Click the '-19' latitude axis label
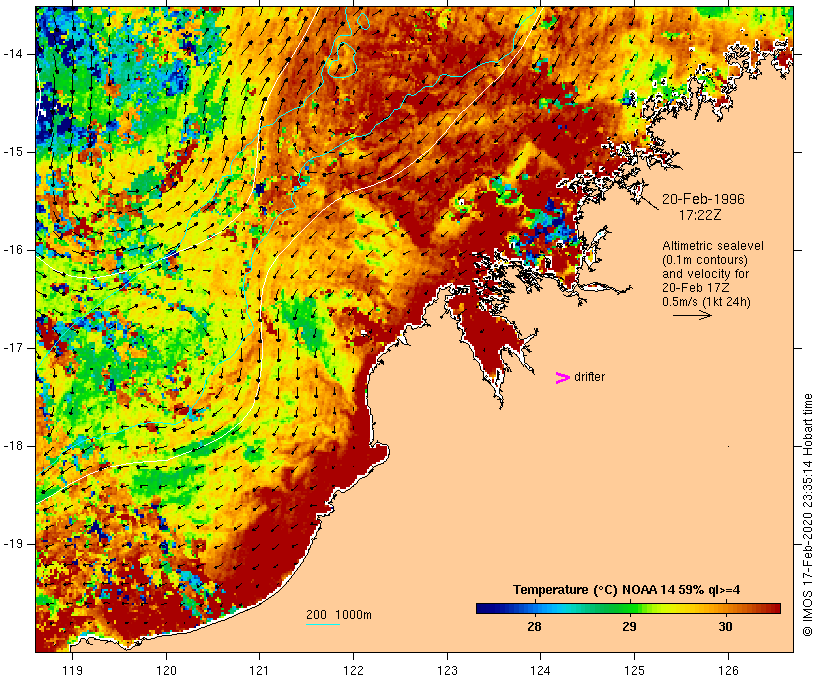Screen dimensions: 820x680 pyautogui.click(x=13, y=544)
